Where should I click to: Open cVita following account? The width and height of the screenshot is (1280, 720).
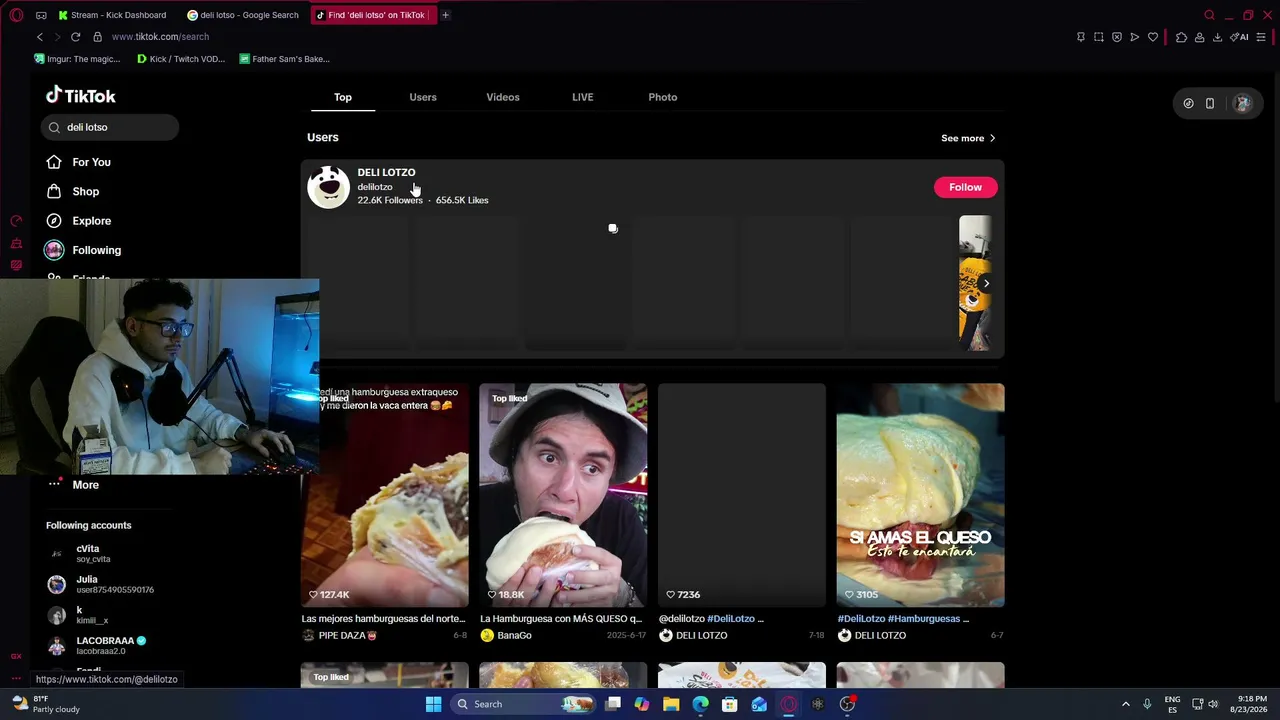110,553
